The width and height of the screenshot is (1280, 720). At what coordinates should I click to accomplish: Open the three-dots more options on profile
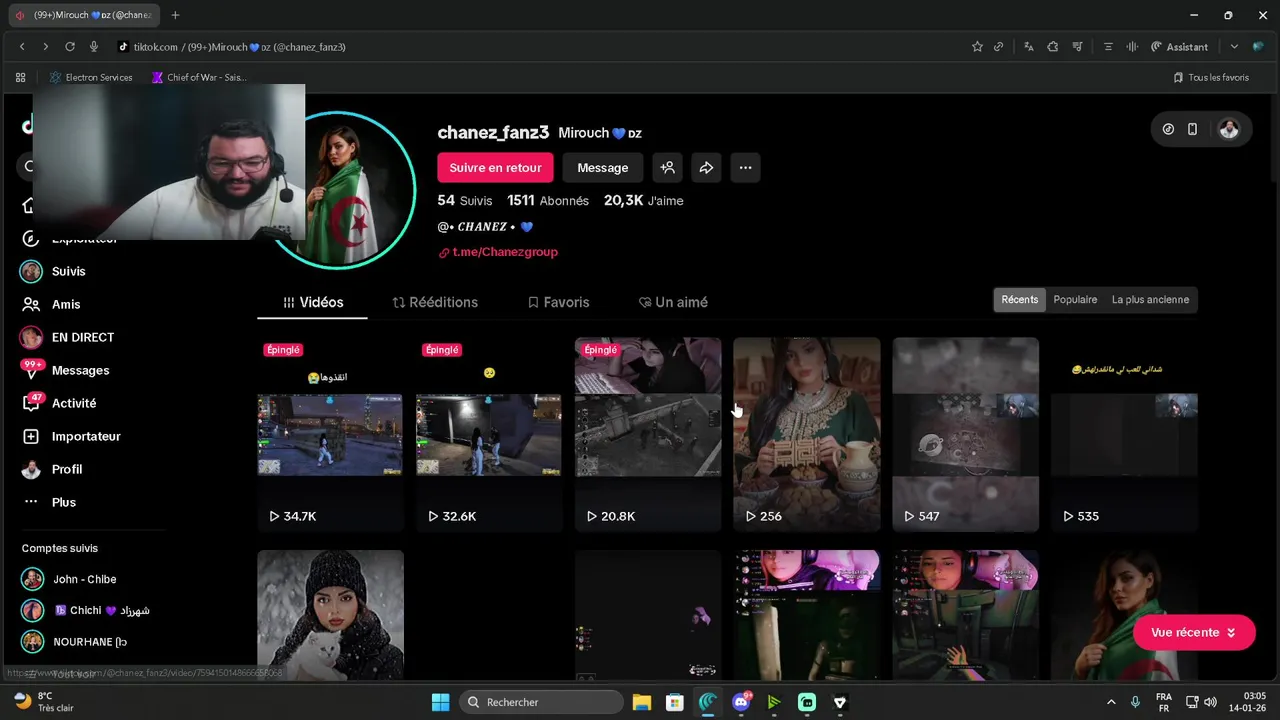coord(745,168)
